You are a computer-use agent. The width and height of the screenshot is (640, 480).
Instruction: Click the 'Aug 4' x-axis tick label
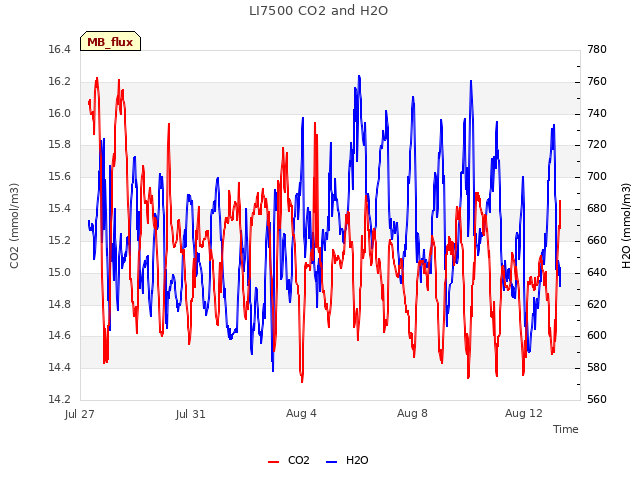pos(301,413)
